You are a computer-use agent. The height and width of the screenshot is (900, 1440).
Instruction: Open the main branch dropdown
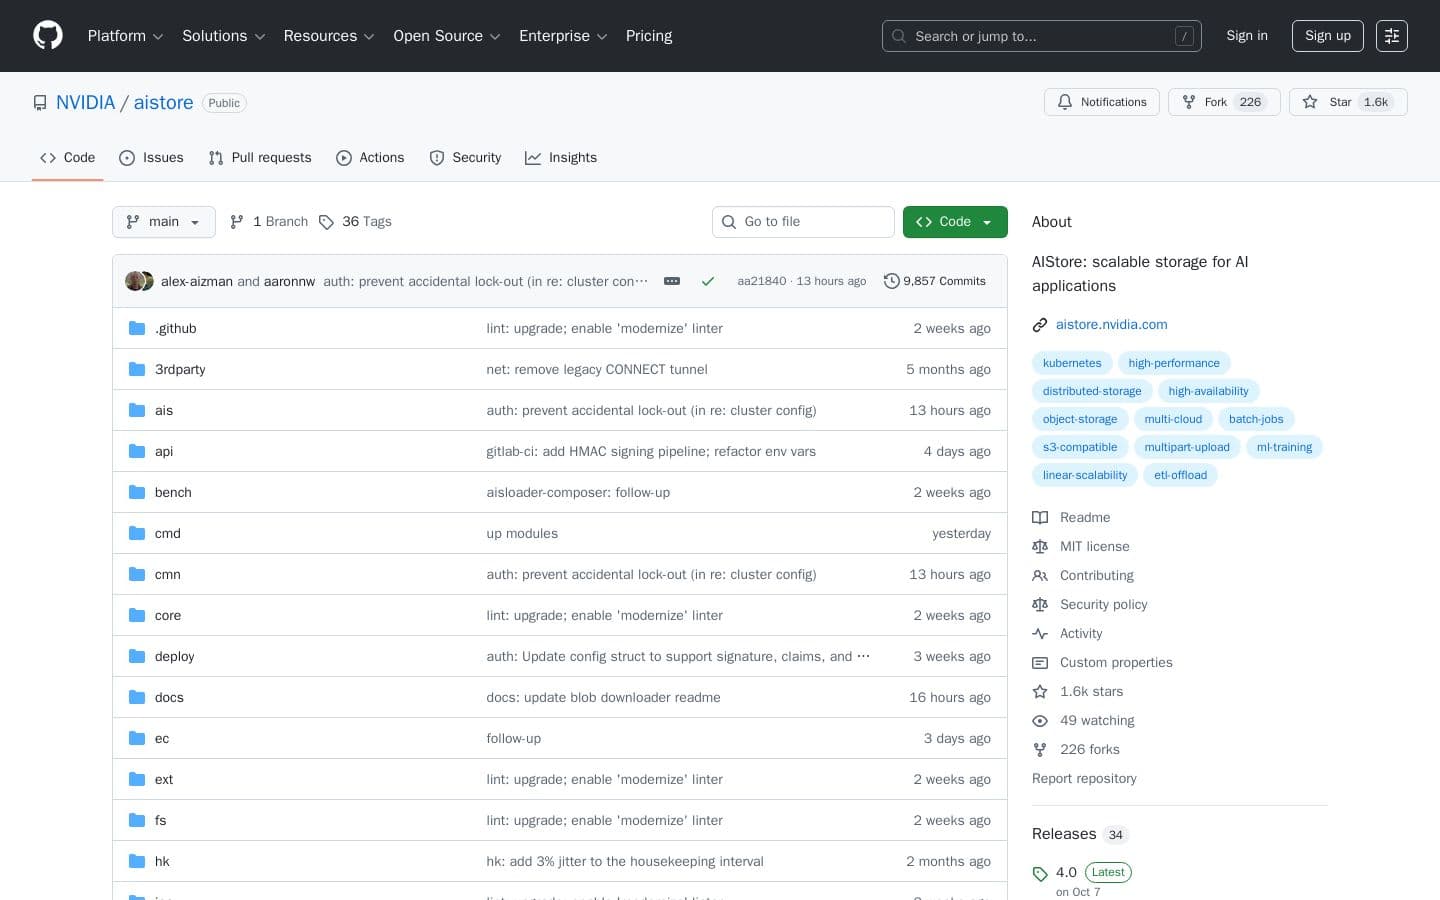point(163,221)
